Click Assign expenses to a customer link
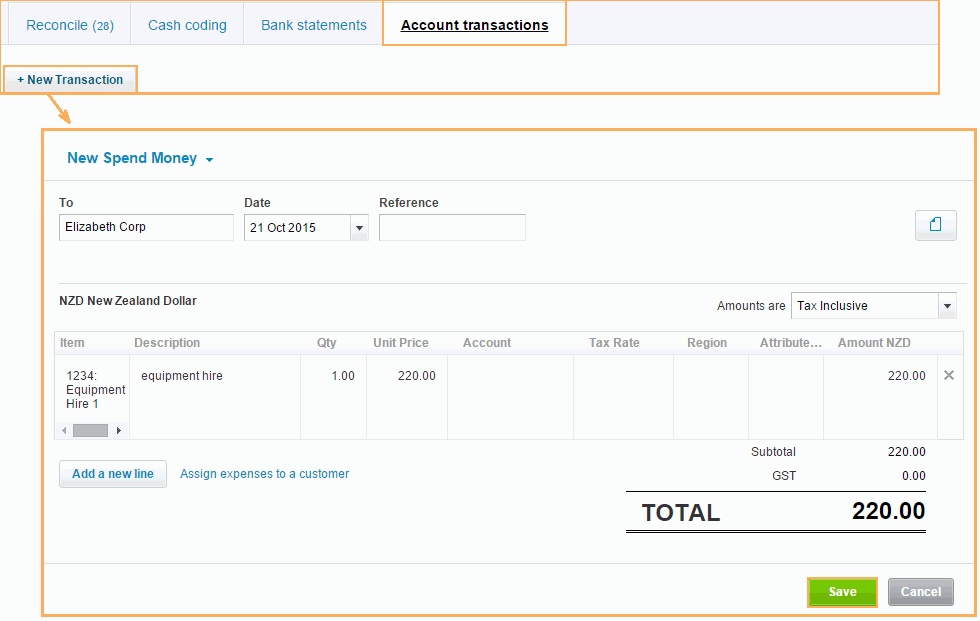The width and height of the screenshot is (980, 621). point(264,474)
